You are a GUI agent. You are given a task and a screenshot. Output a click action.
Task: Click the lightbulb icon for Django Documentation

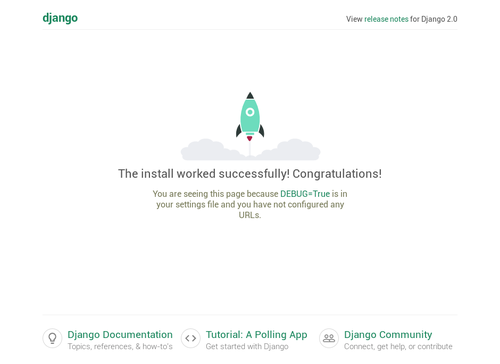pyautogui.click(x=52, y=338)
